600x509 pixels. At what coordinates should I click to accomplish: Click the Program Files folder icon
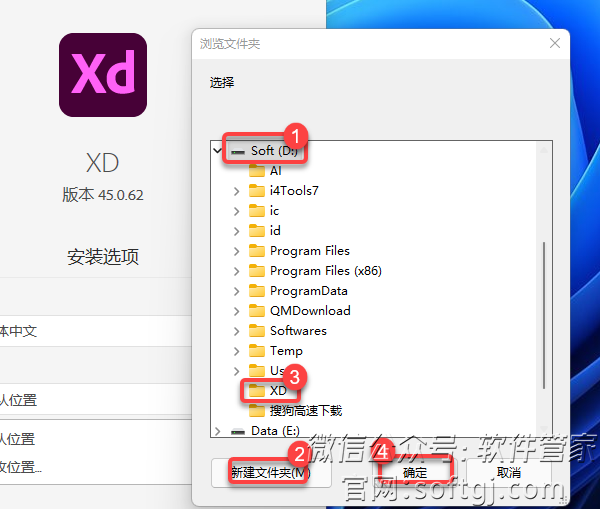click(x=257, y=251)
